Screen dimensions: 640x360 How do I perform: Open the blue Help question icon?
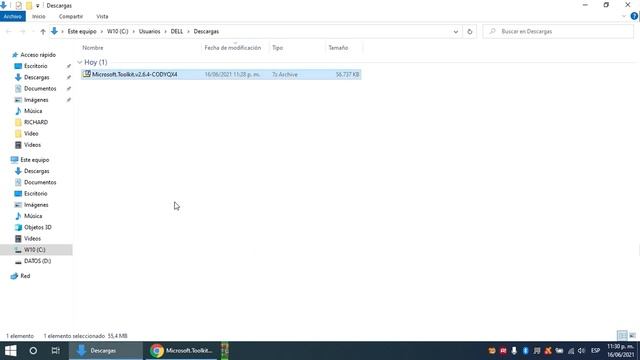tap(634, 16)
